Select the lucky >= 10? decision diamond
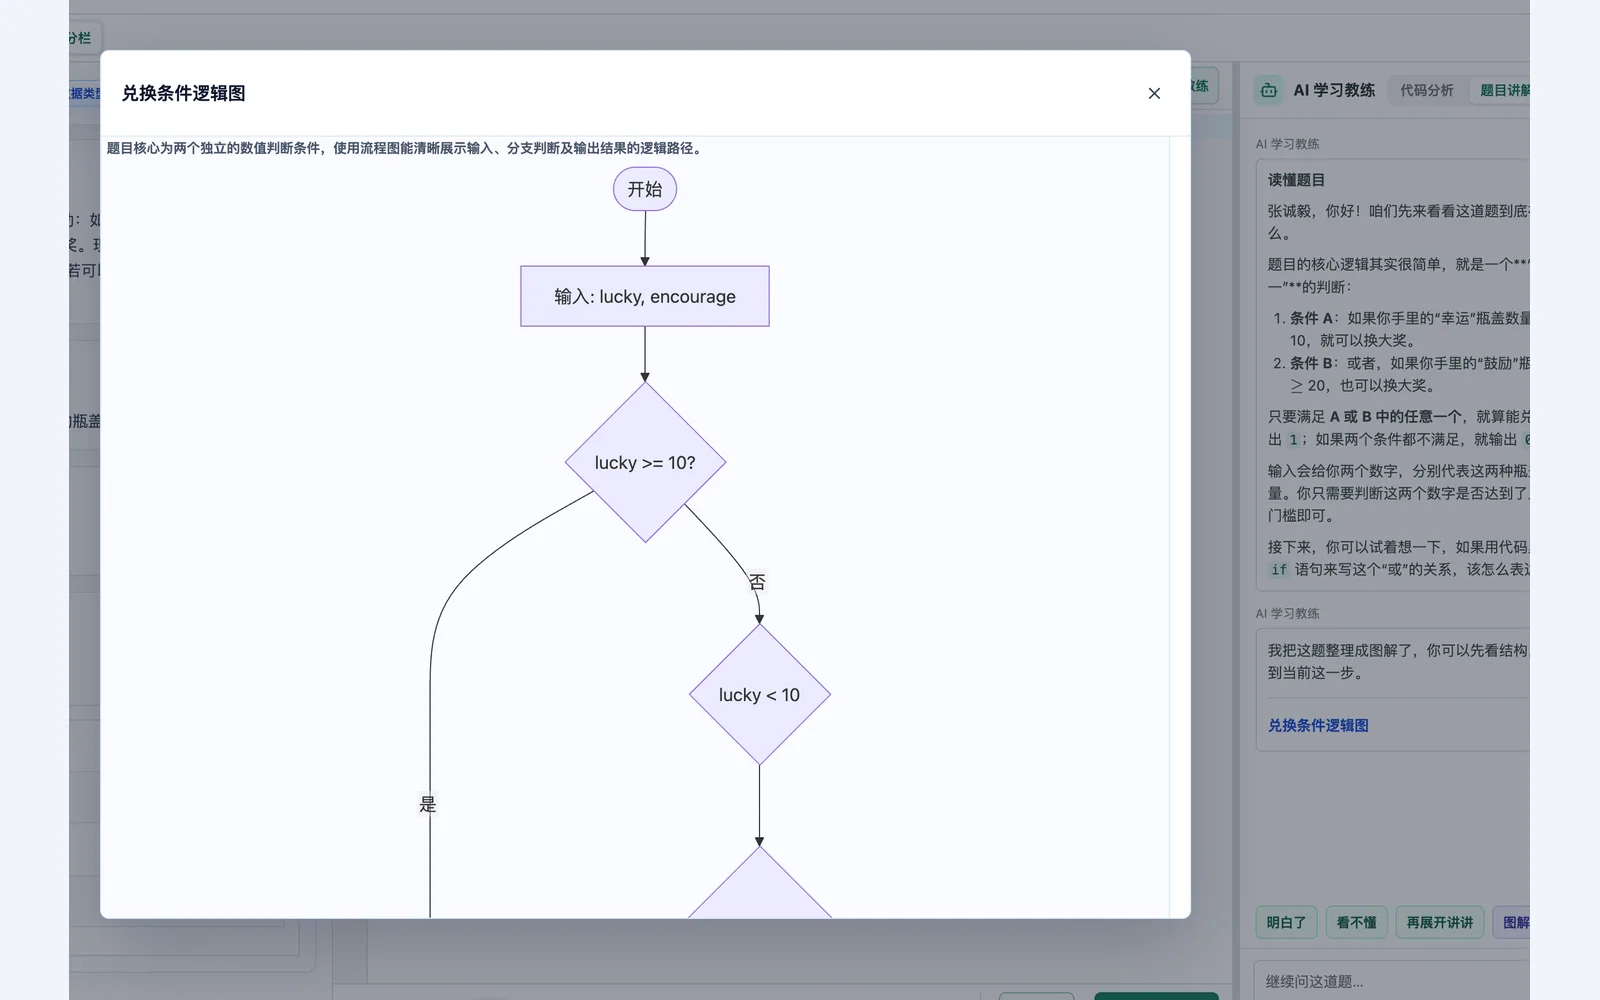This screenshot has width=1600, height=1000. pyautogui.click(x=645, y=462)
